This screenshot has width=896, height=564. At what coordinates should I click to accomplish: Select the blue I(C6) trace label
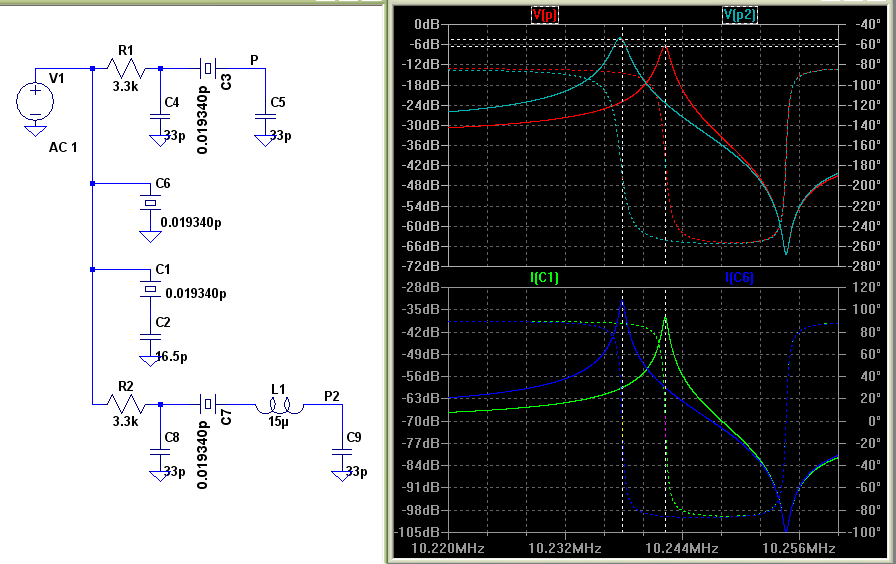pyautogui.click(x=739, y=277)
